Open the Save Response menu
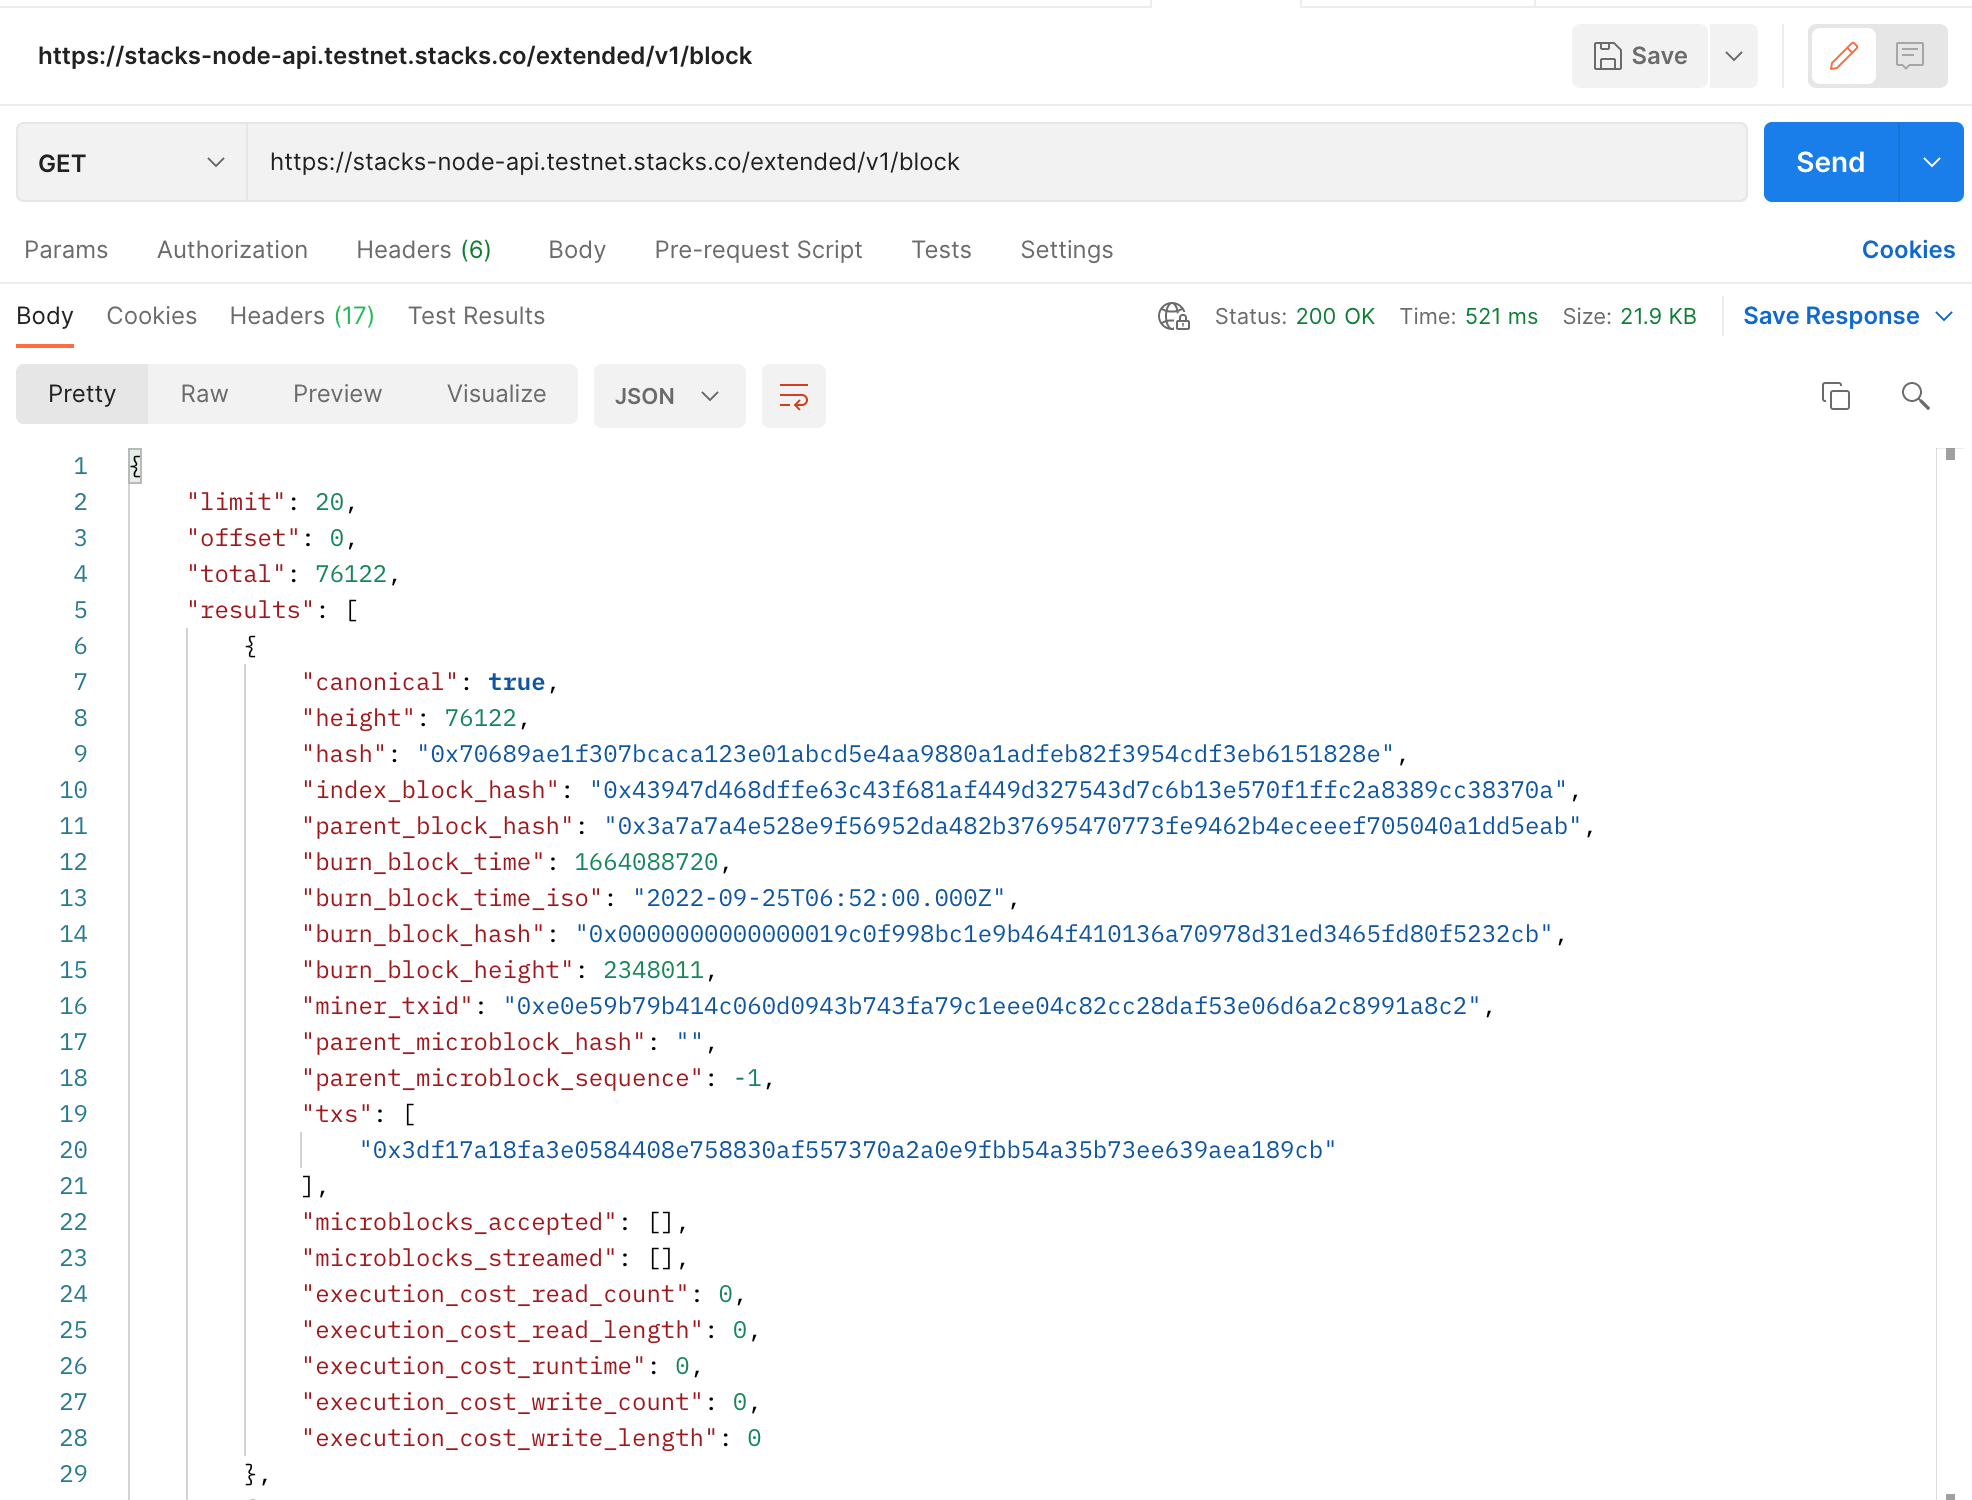 click(x=1846, y=316)
